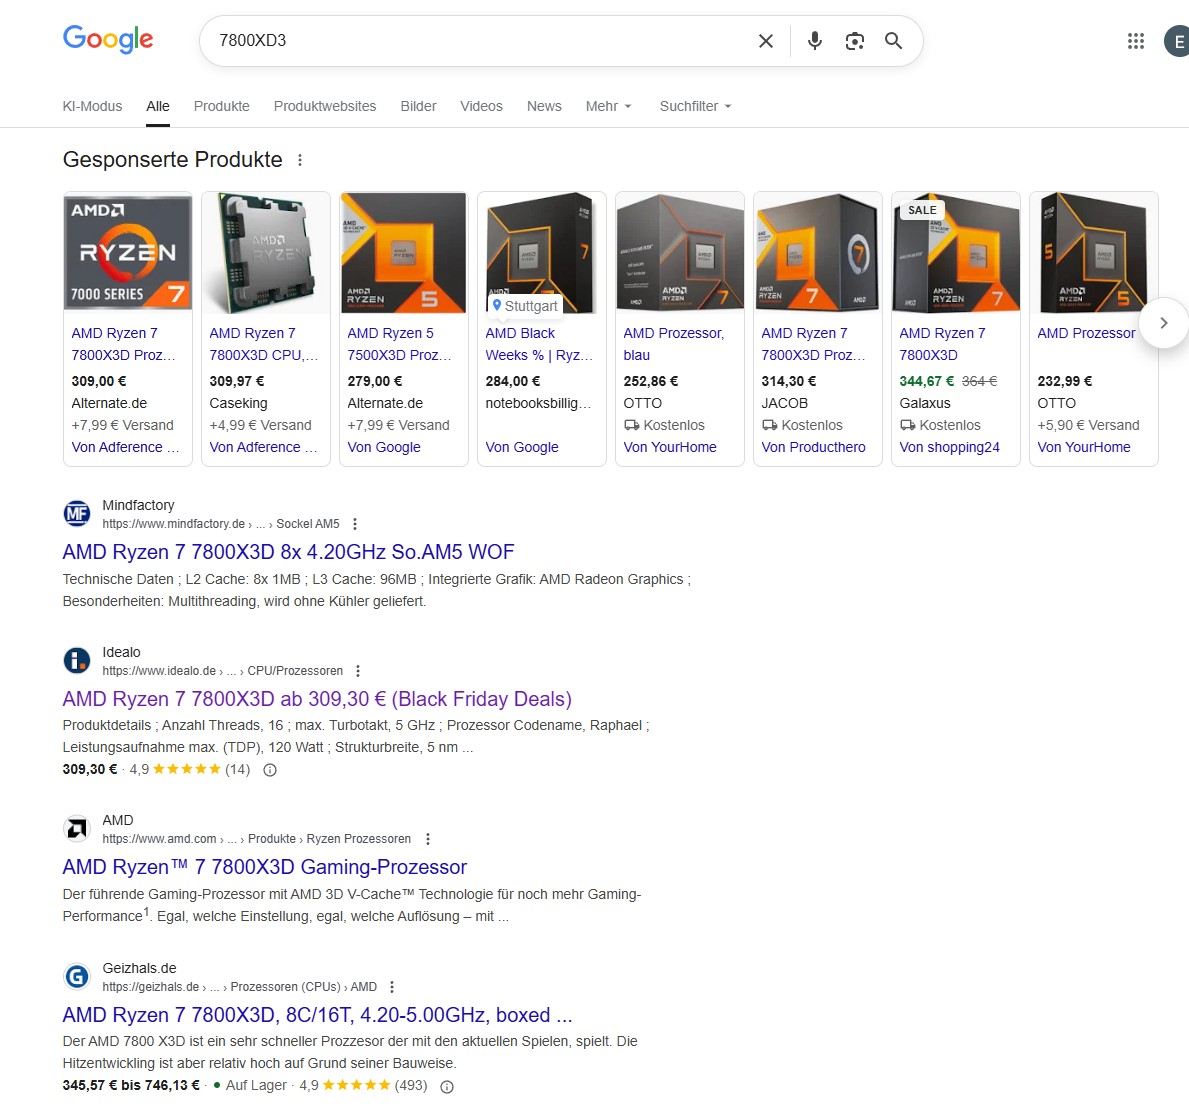Click the info icon beside the Idealo rating
This screenshot has width=1189, height=1112.
tap(269, 769)
